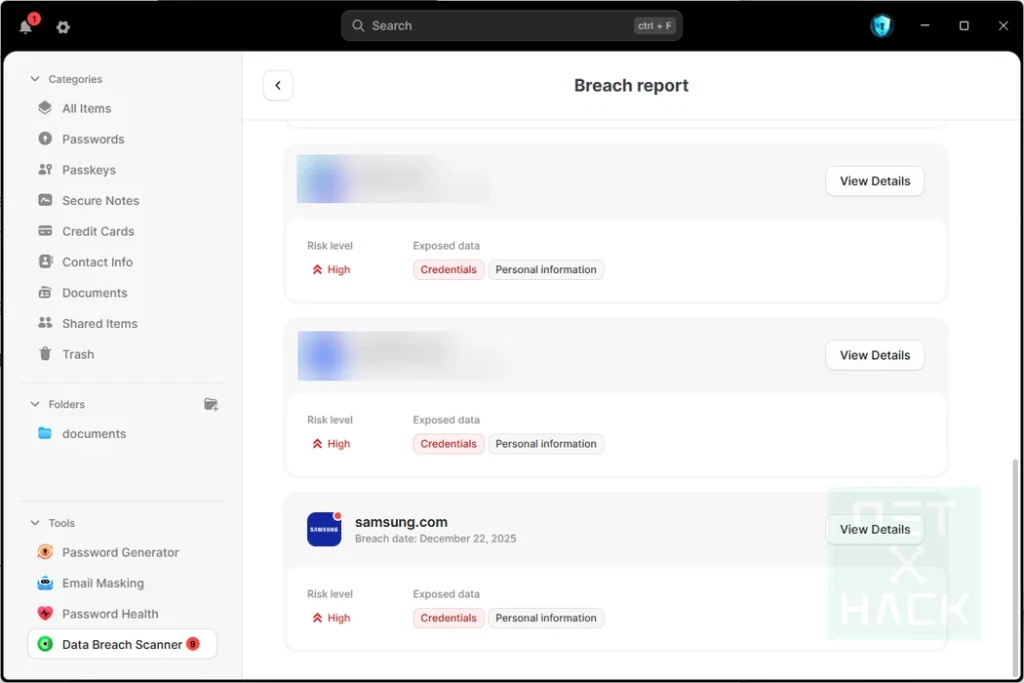
Task: Open the Secure Notes category
Action: (x=100, y=201)
